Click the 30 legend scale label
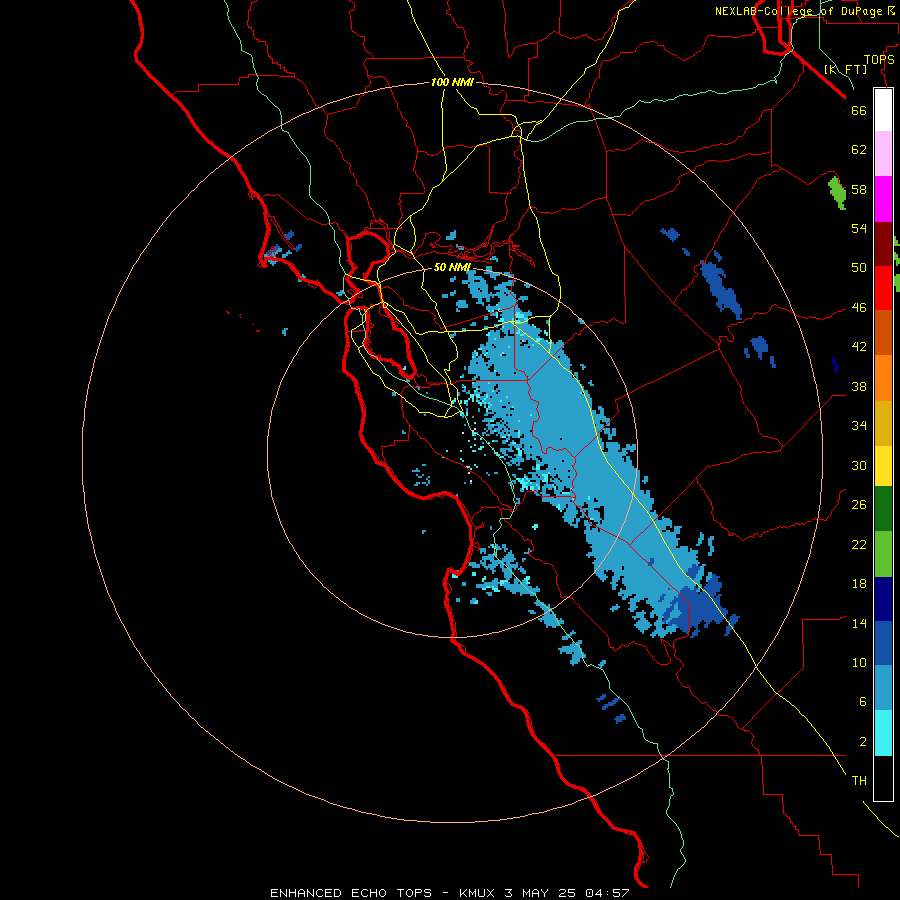This screenshot has height=900, width=900. coord(859,465)
